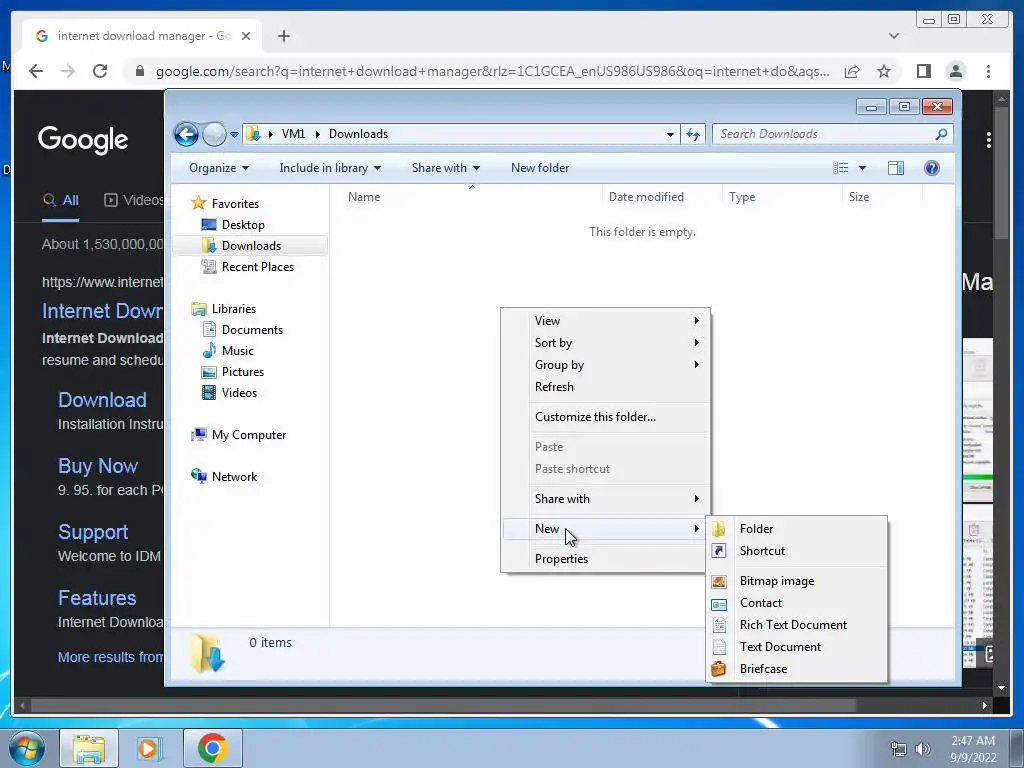Select Downloads in the navigation pane
This screenshot has width=1024, height=768.
[249, 246]
